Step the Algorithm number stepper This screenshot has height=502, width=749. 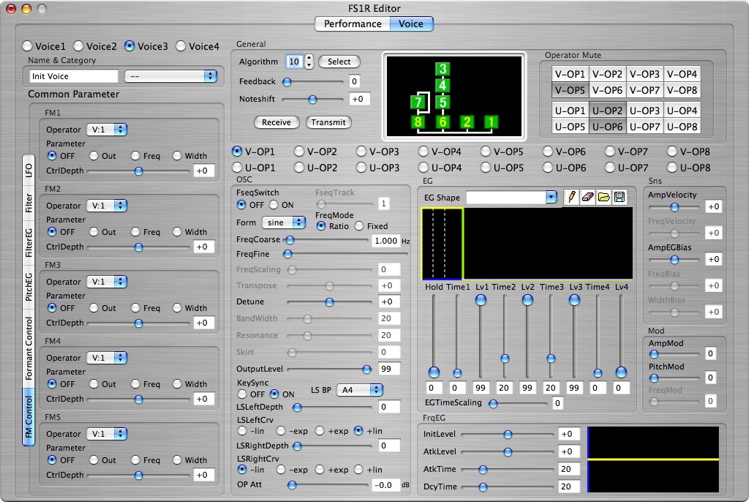[309, 62]
